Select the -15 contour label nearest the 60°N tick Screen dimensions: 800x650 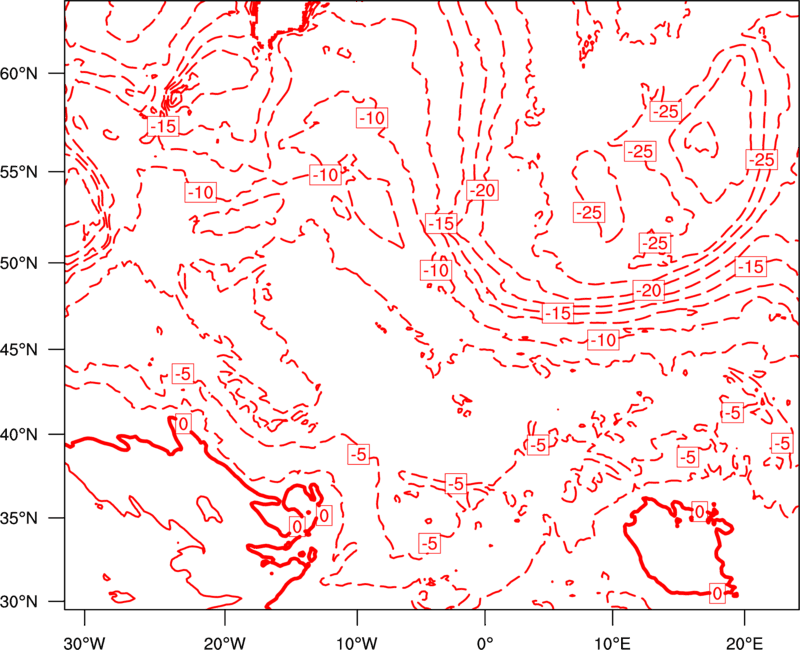tap(163, 126)
